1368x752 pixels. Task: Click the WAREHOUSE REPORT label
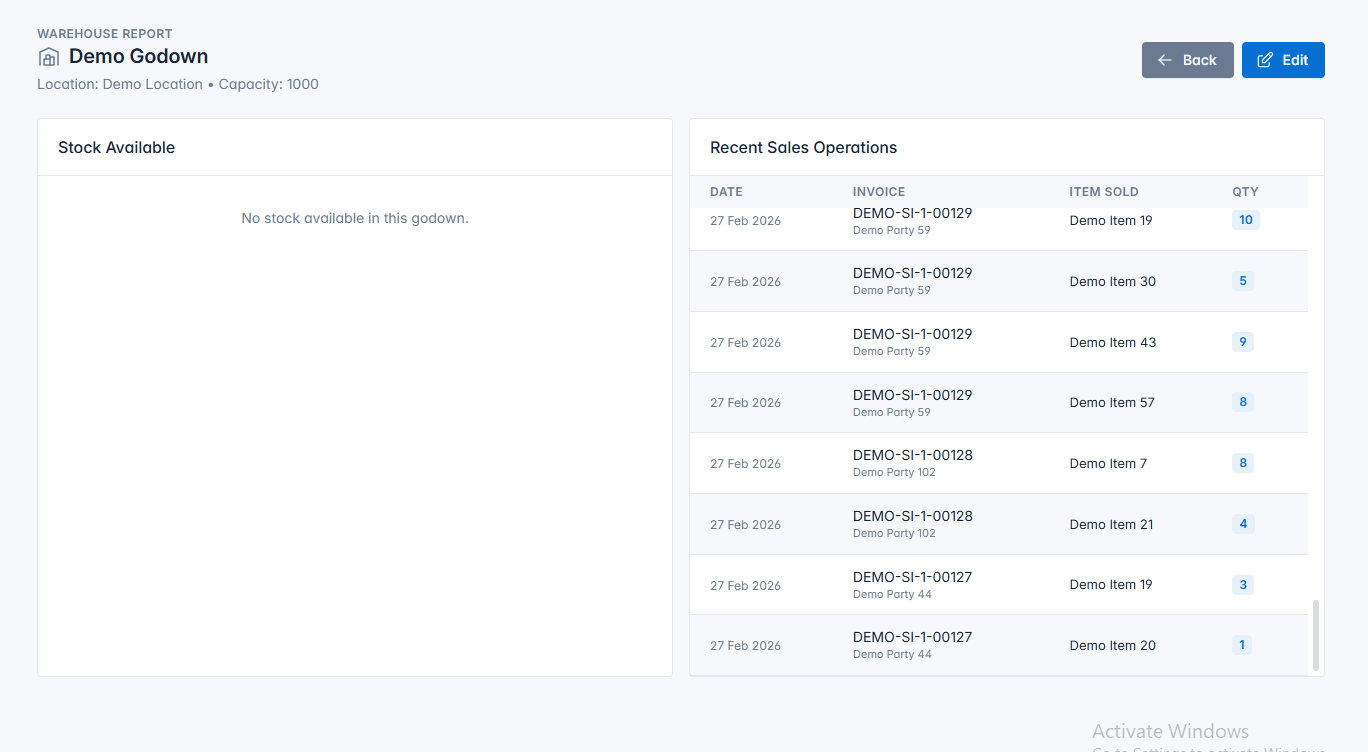coord(105,34)
